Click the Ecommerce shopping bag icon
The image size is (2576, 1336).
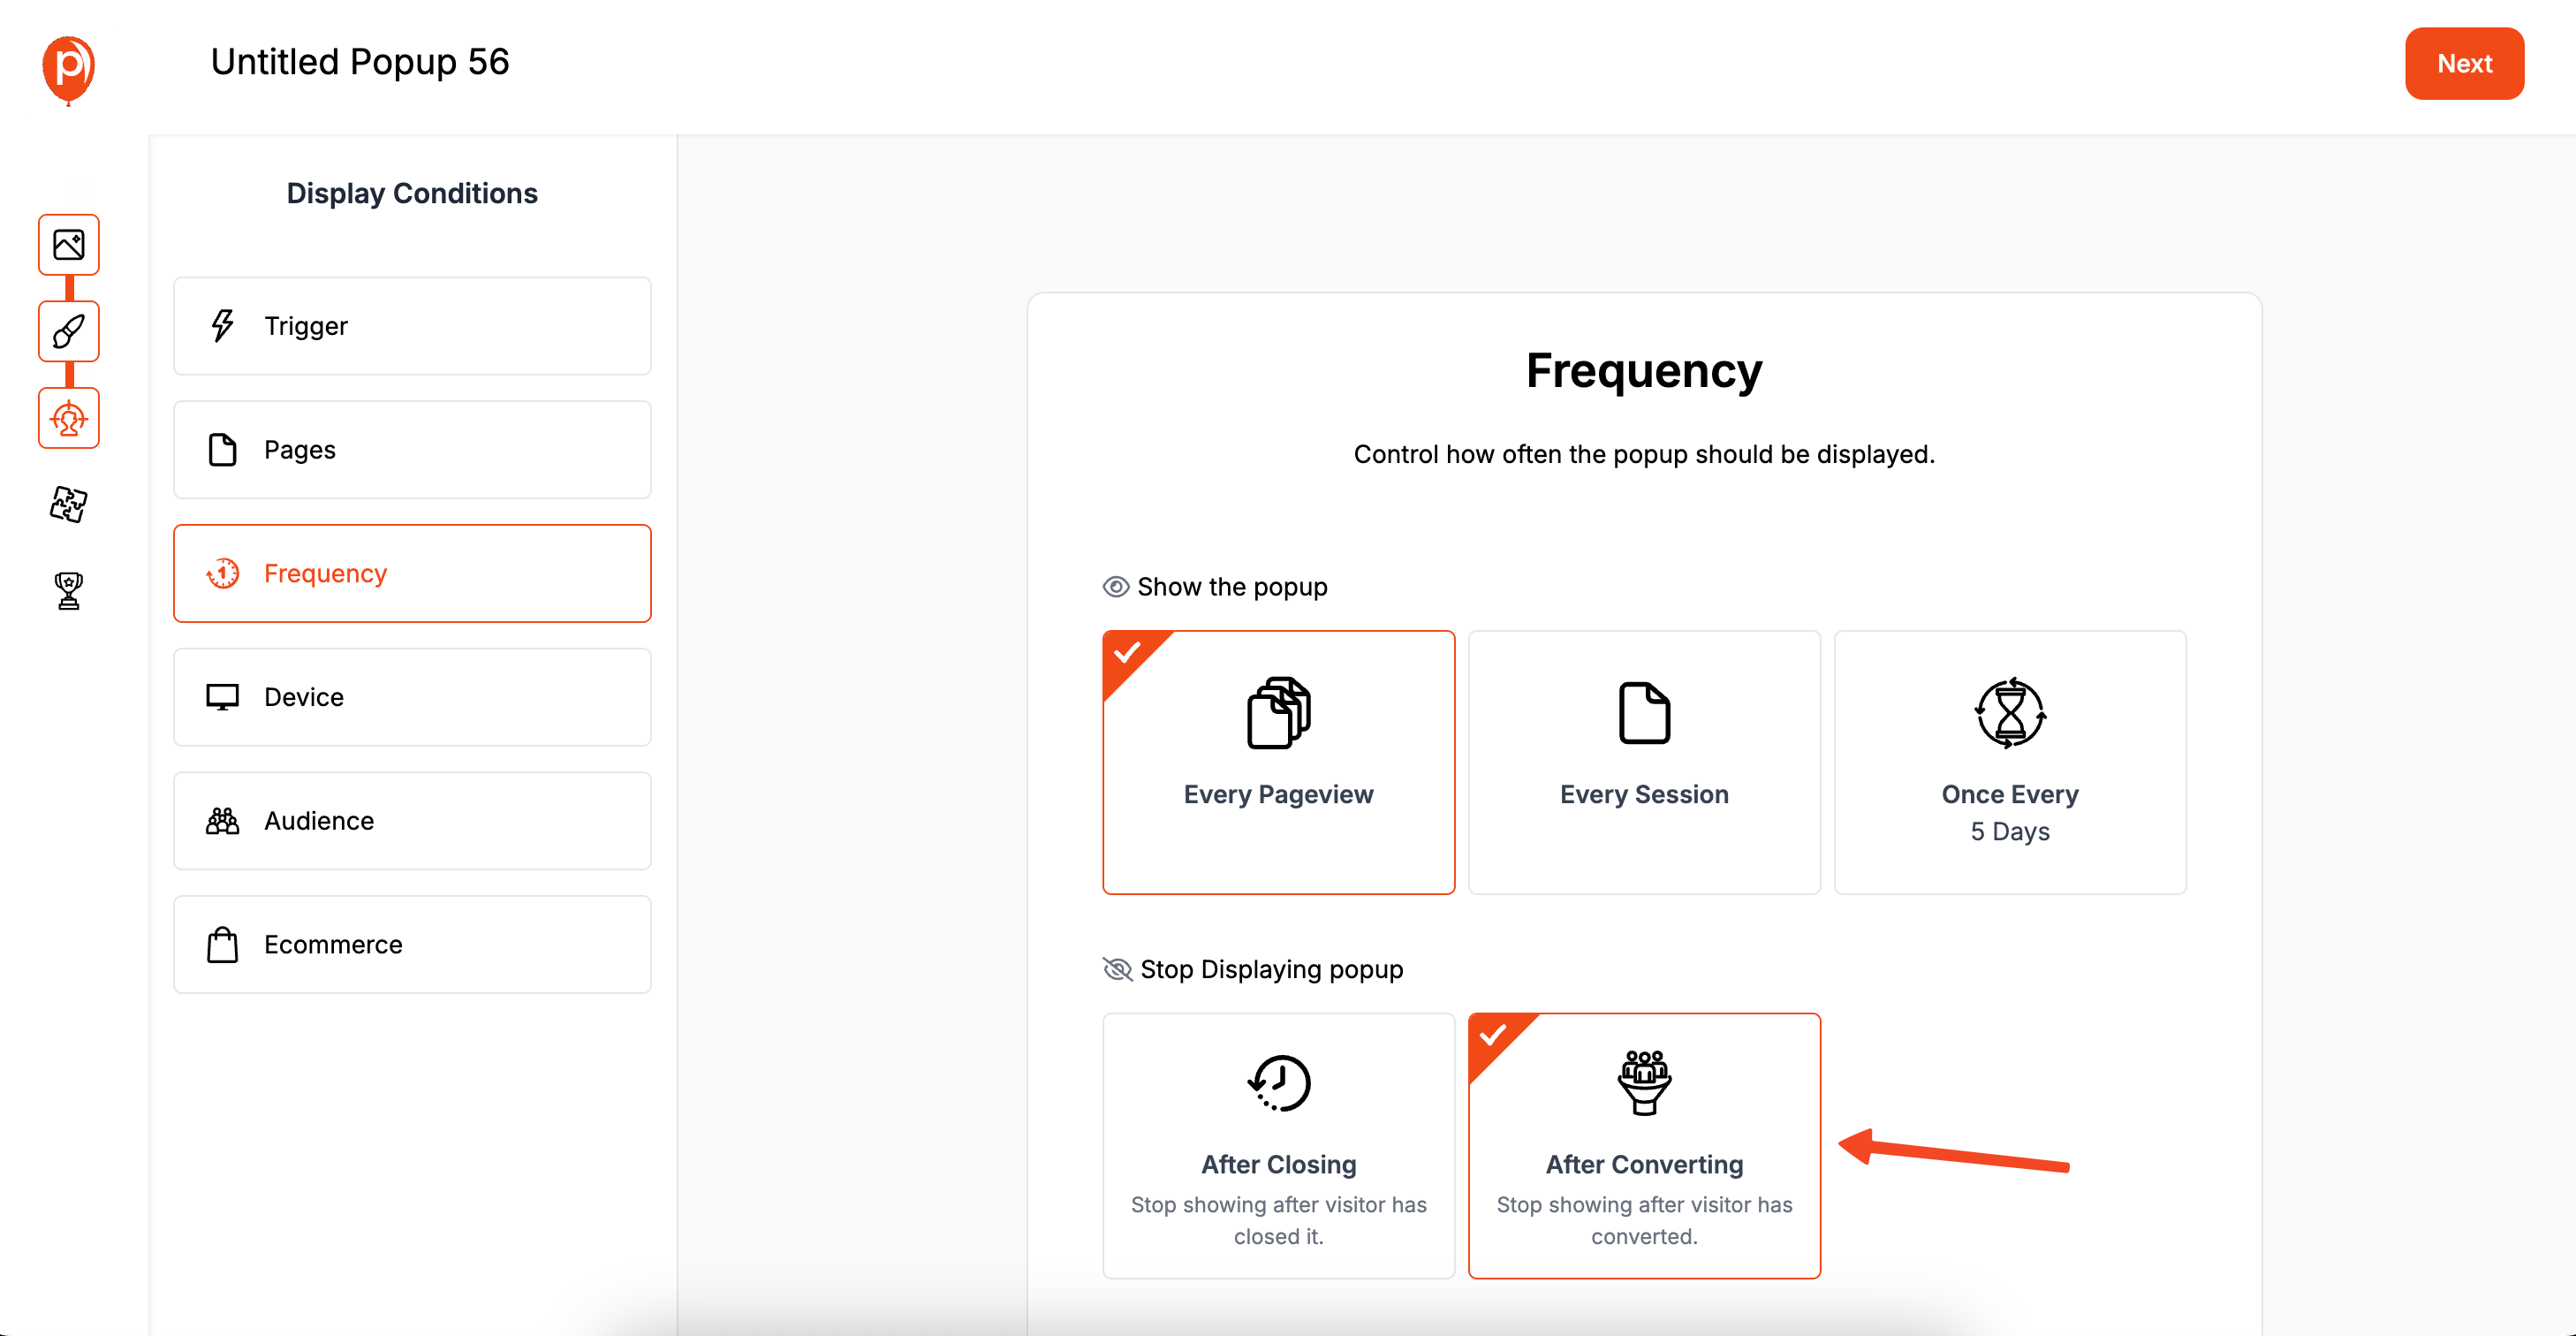222,944
